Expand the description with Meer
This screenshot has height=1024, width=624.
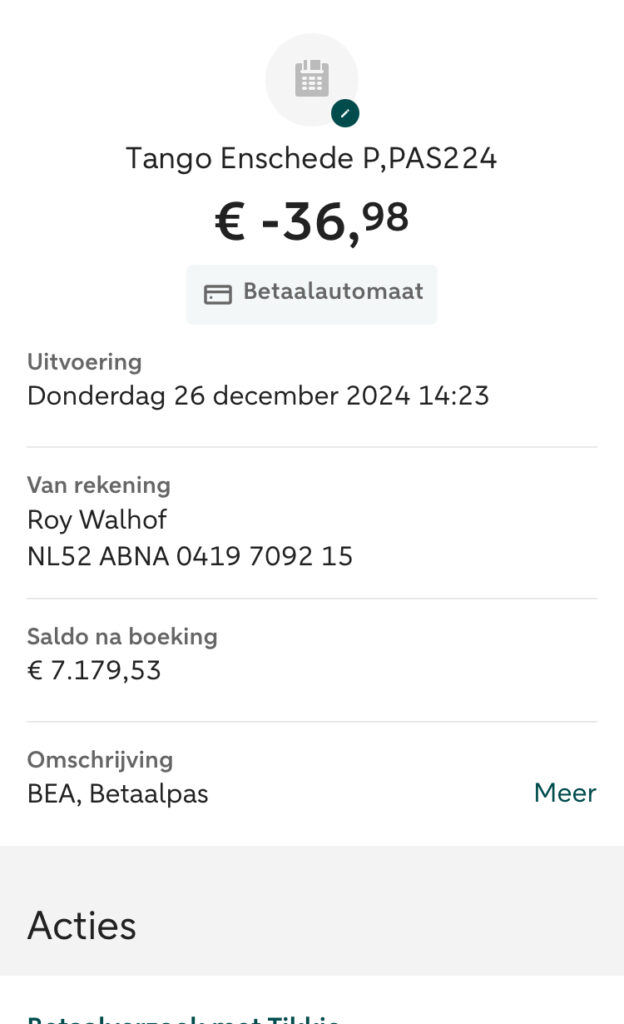coord(564,793)
